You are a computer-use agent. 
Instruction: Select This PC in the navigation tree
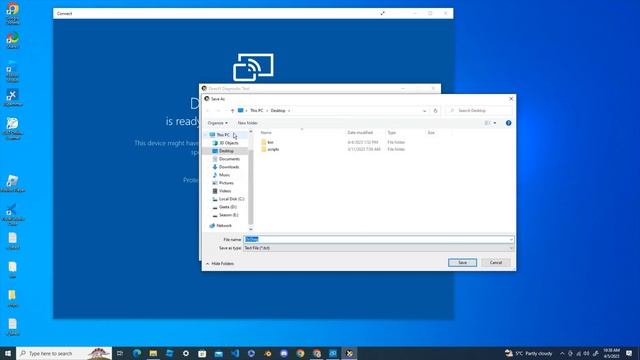coord(223,135)
